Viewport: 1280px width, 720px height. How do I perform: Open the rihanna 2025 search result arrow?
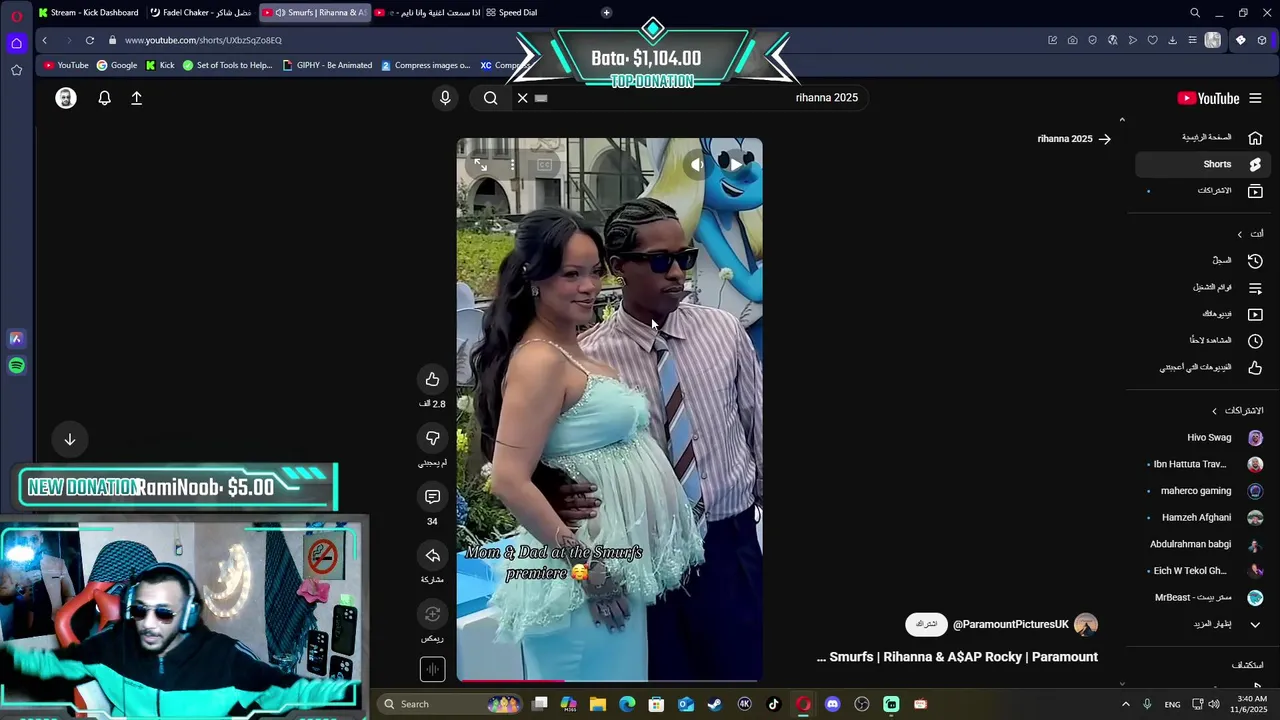click(x=1104, y=139)
